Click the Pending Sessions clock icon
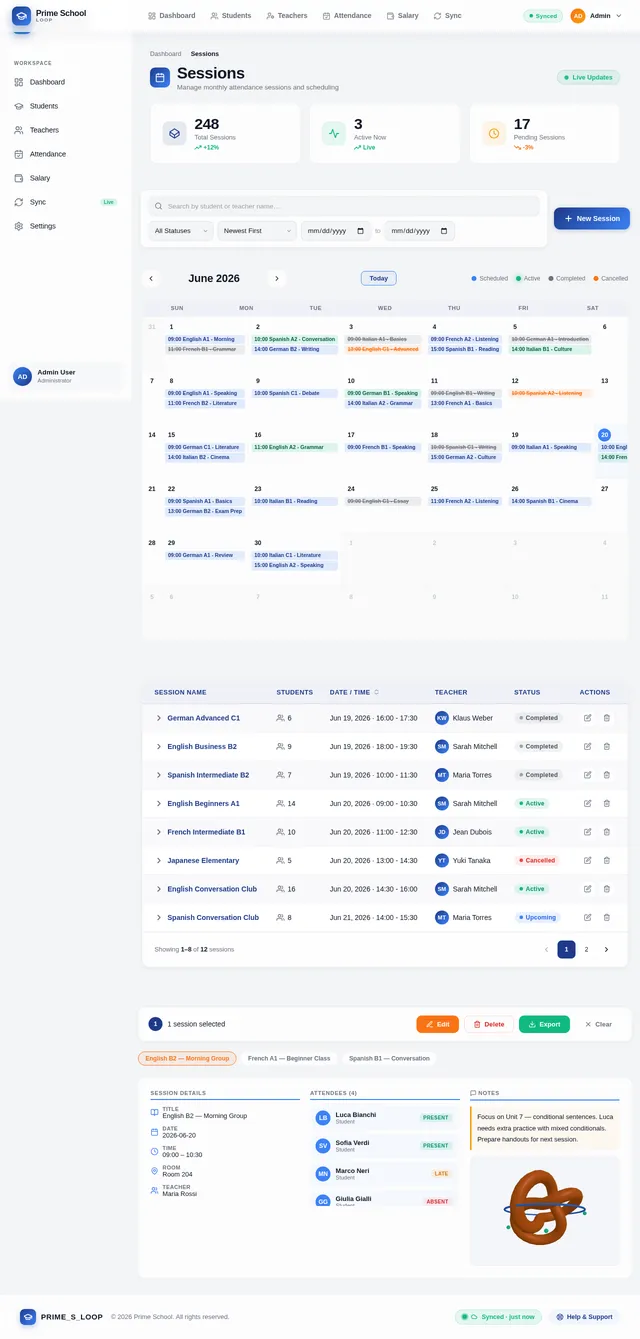Image resolution: width=640 pixels, height=1339 pixels. (494, 133)
